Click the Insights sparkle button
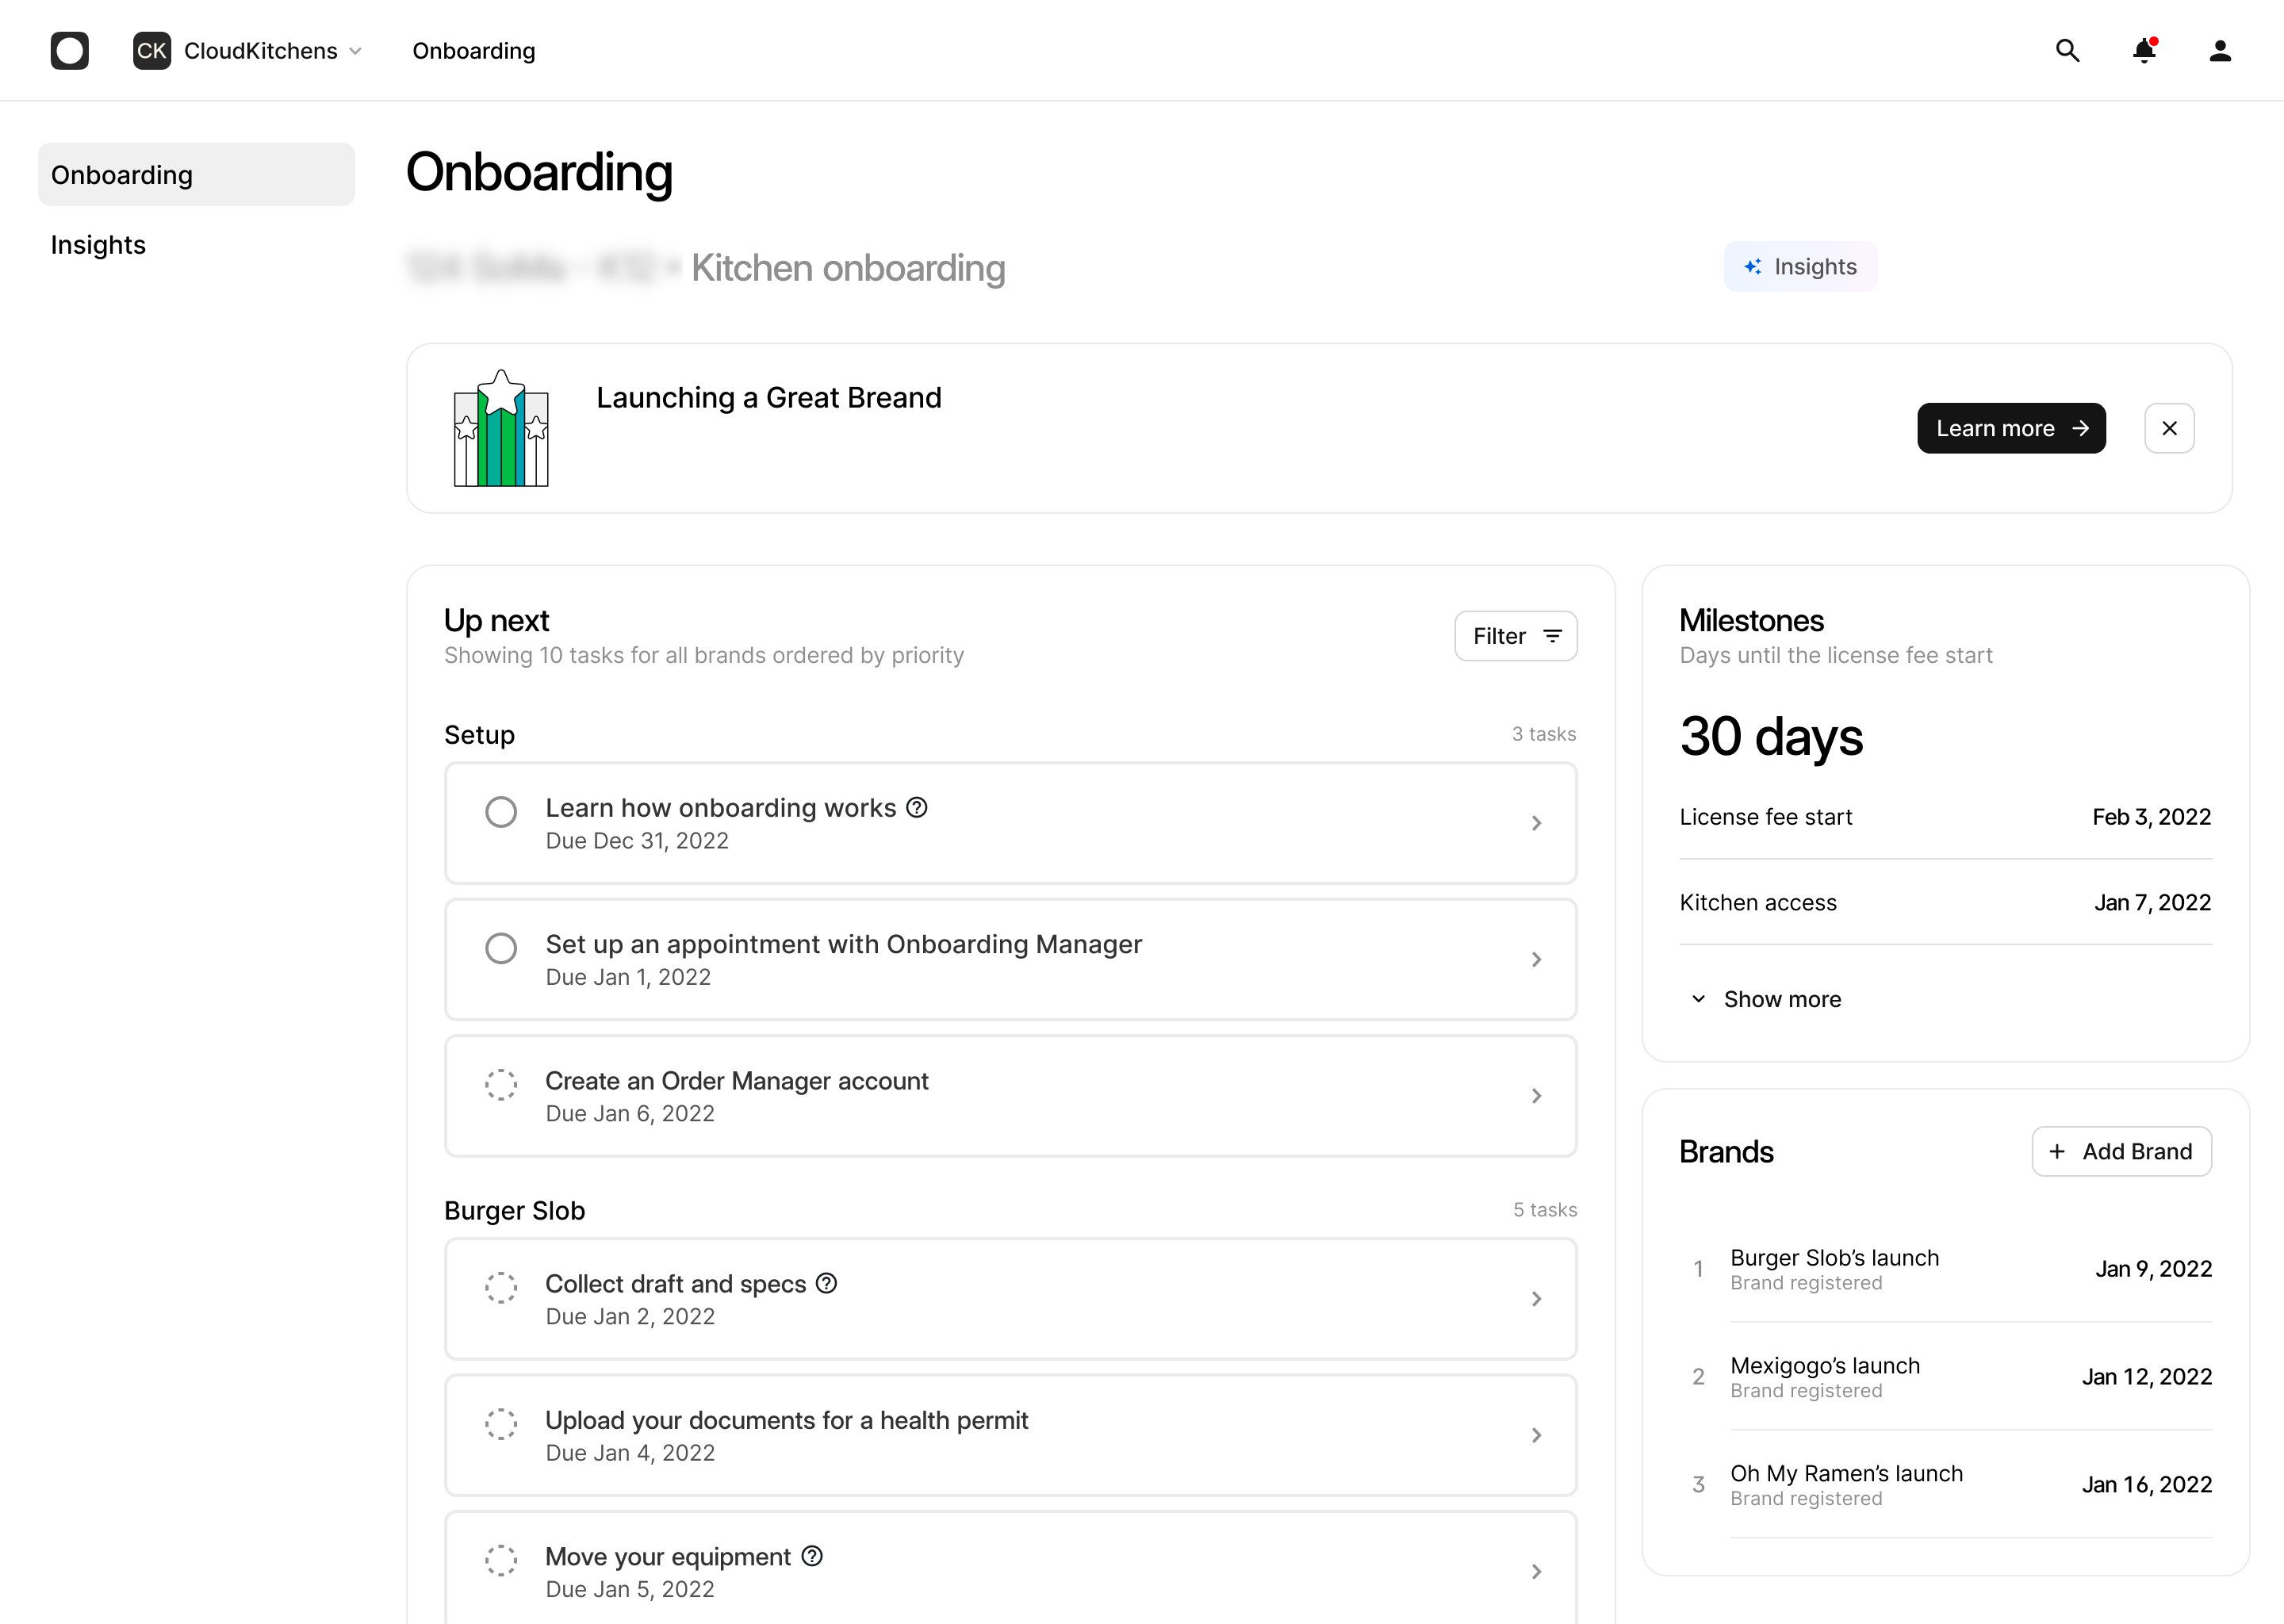 click(x=1800, y=266)
